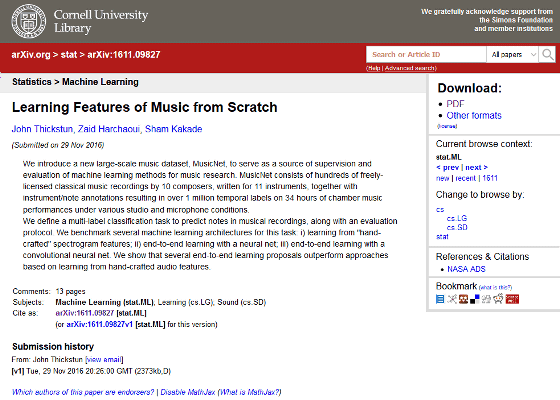Click the '13 pages' comments text

70,291
